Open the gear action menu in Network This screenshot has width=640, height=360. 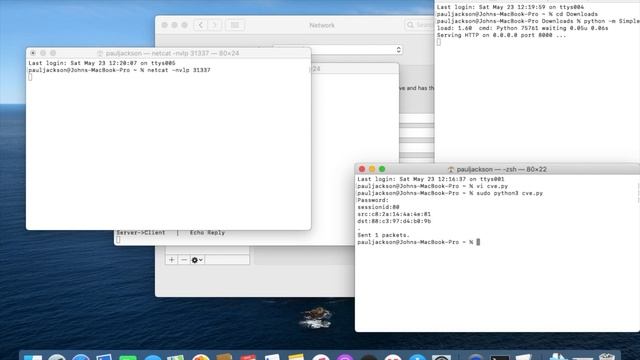pos(197,260)
